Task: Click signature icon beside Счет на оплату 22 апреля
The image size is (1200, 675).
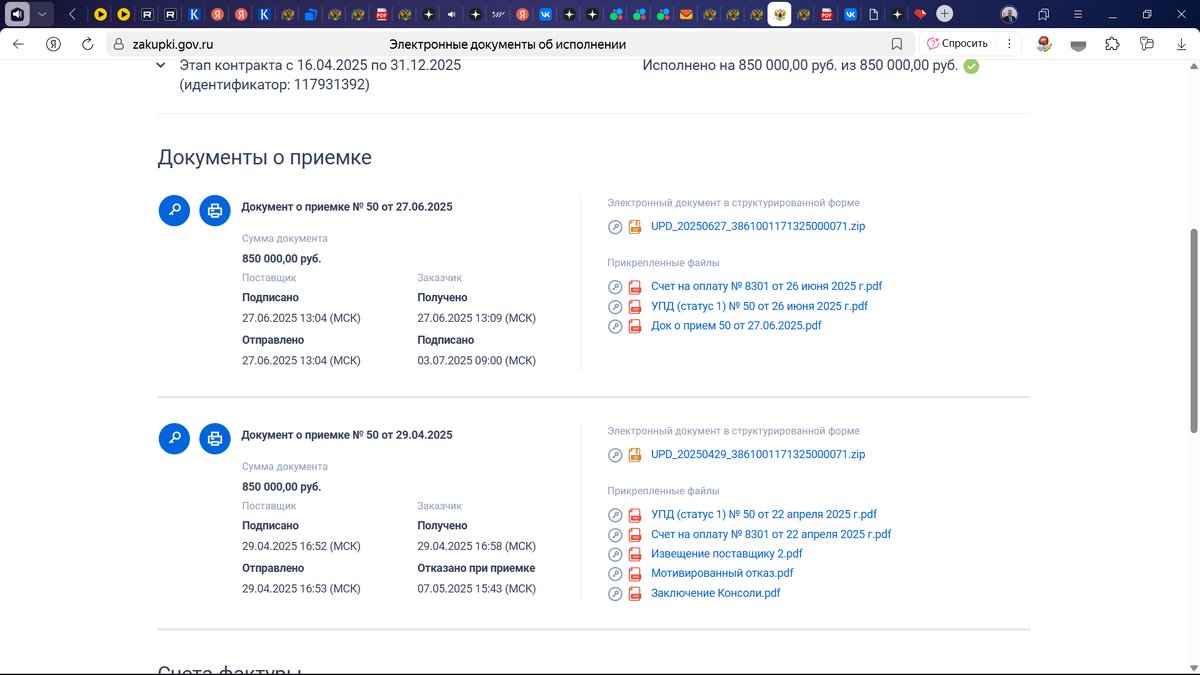Action: 615,535
